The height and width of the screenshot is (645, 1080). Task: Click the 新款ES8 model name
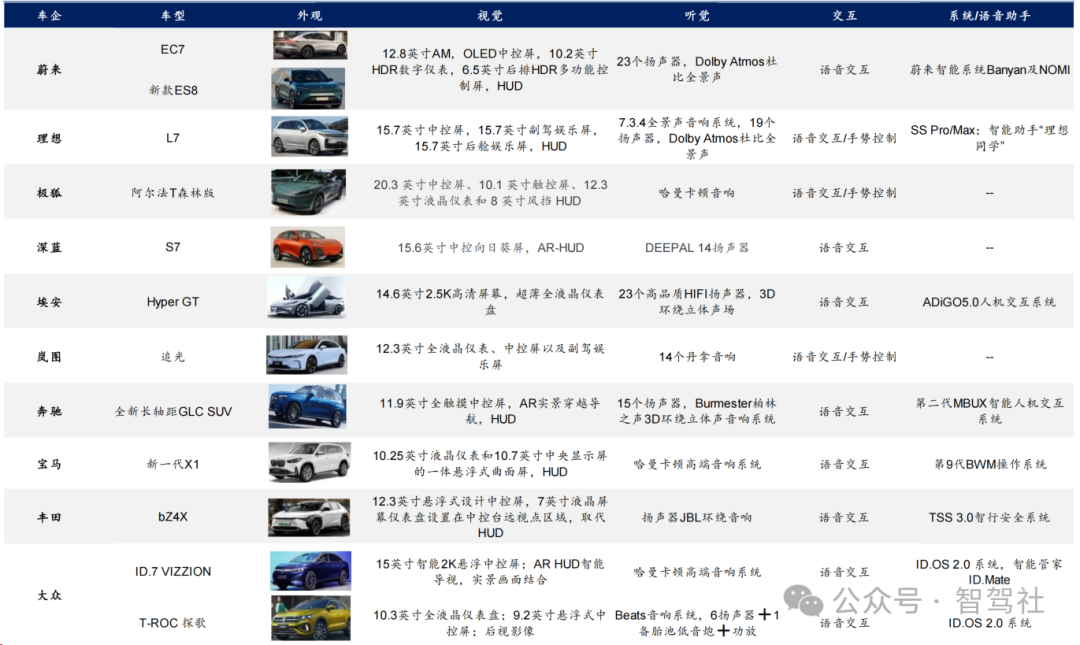click(173, 90)
